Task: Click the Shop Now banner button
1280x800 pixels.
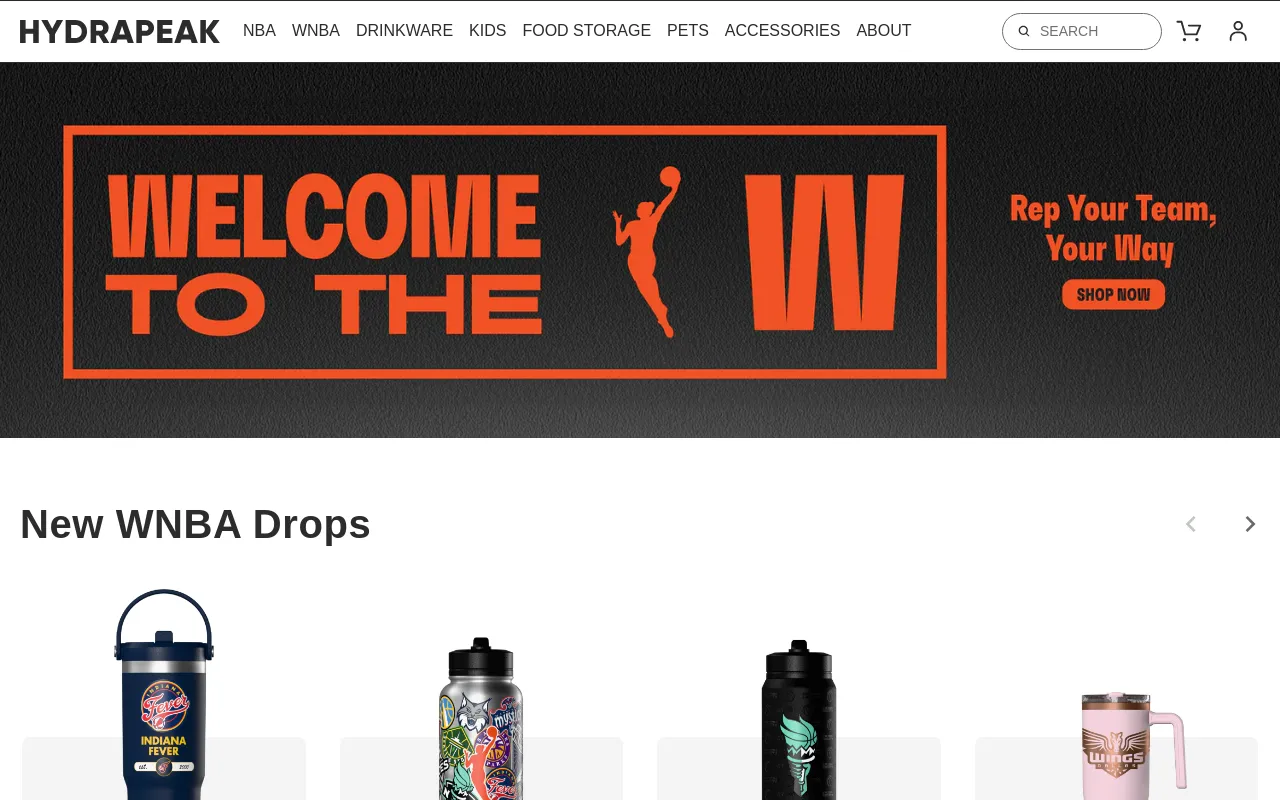Action: [1113, 295]
